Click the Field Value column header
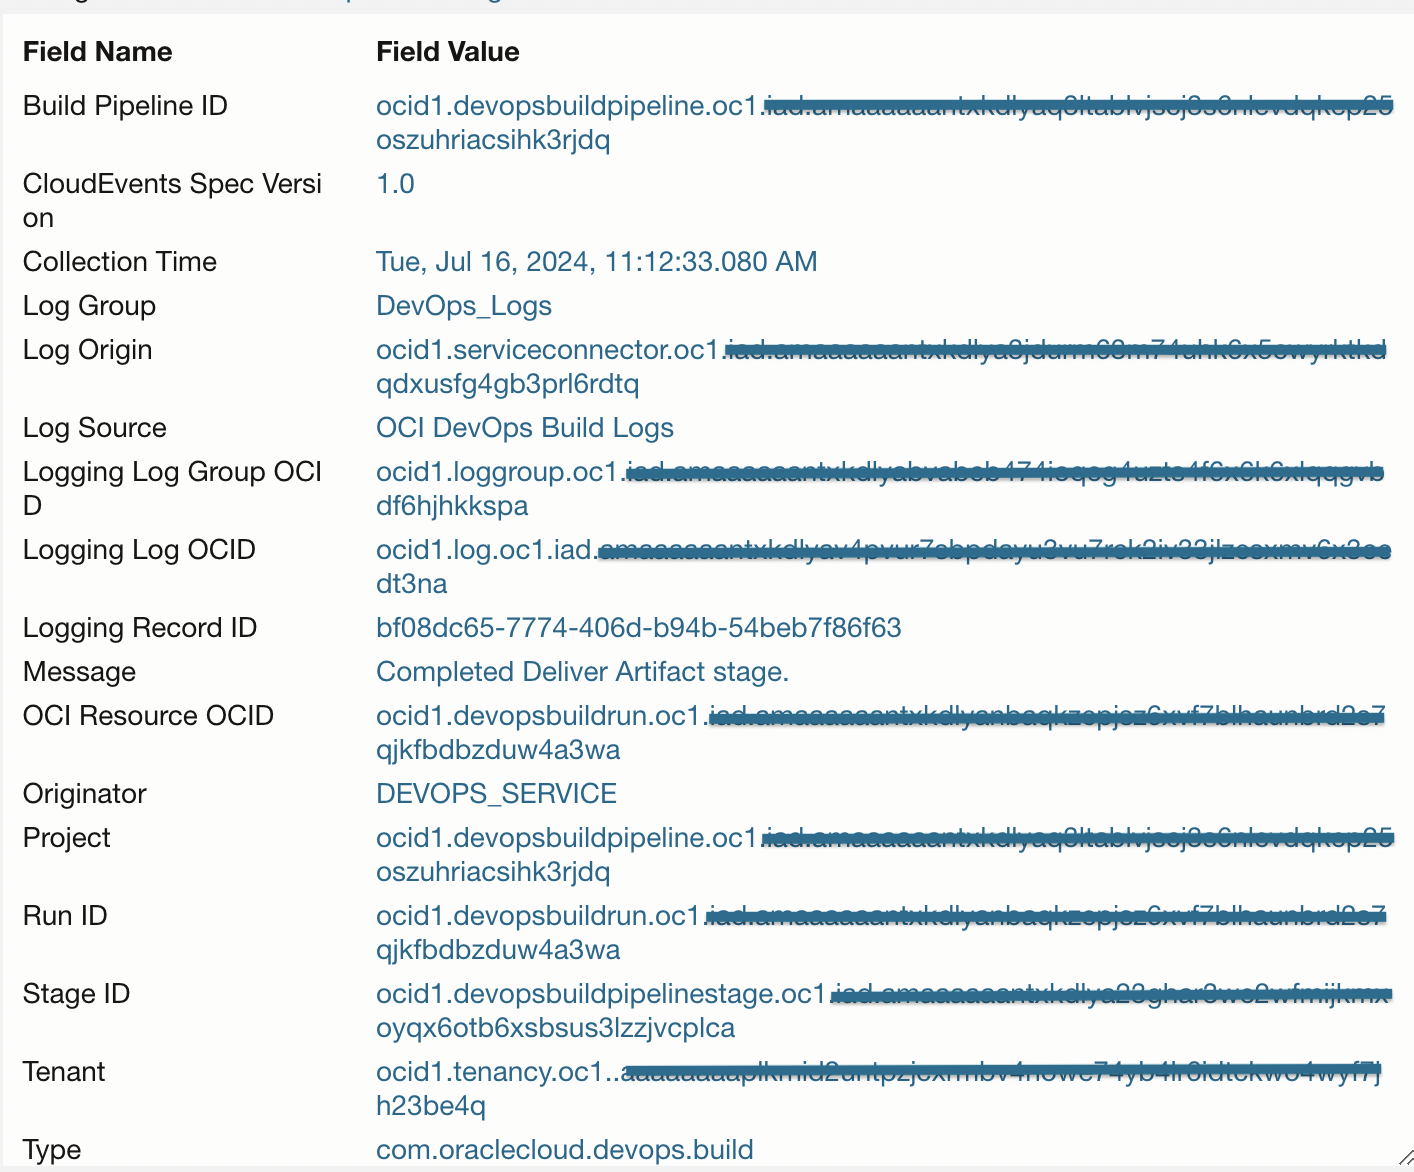1414x1172 pixels. (x=447, y=52)
